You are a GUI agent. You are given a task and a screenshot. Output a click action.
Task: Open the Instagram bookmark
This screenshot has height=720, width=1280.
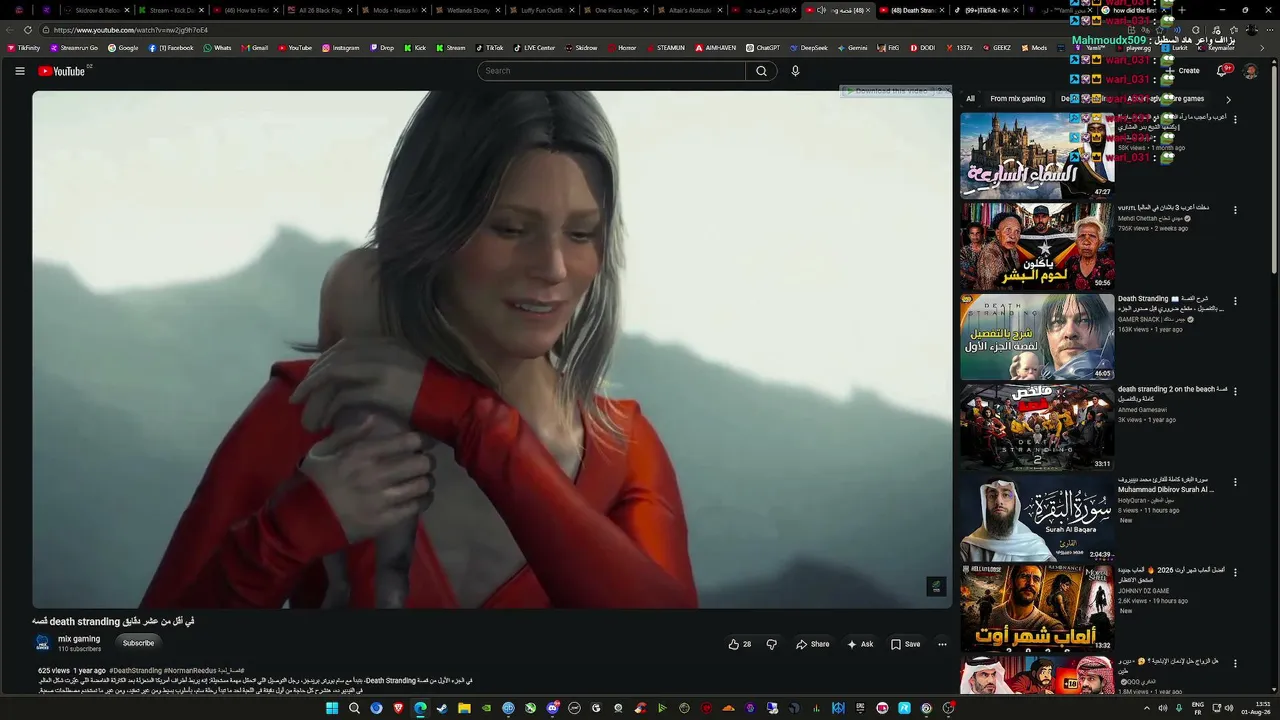341,48
